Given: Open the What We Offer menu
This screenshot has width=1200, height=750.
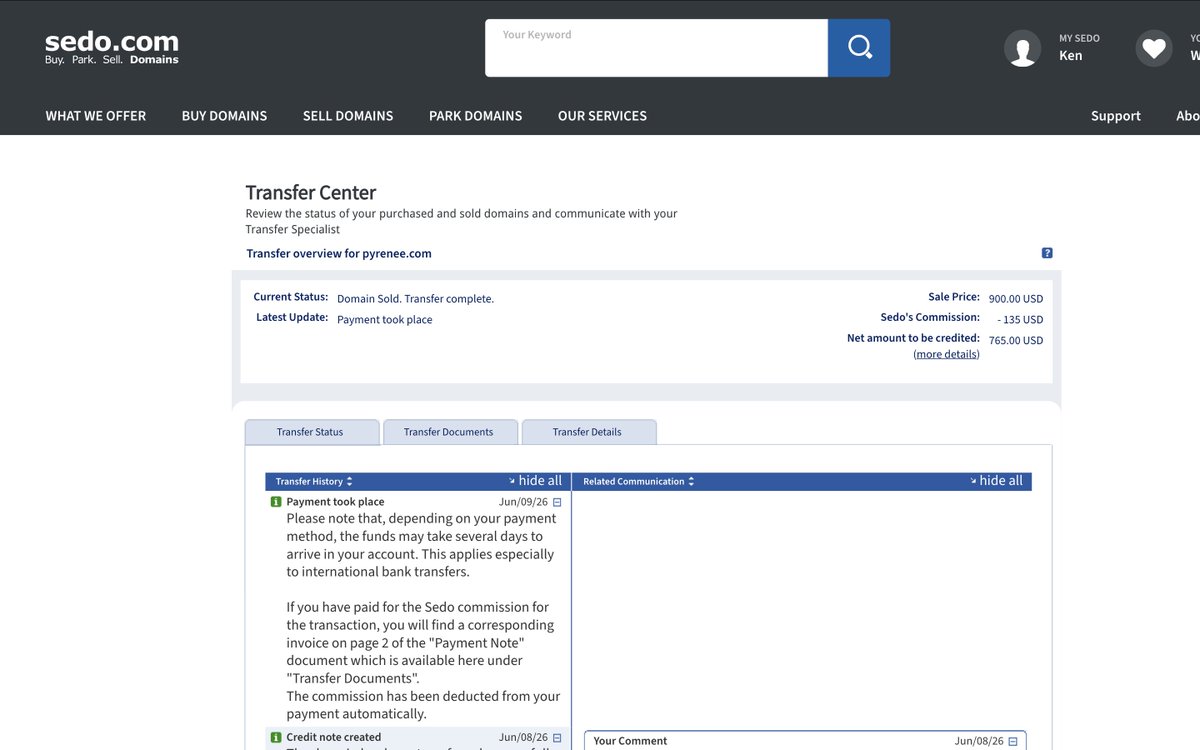Looking at the screenshot, I should 96,116.
